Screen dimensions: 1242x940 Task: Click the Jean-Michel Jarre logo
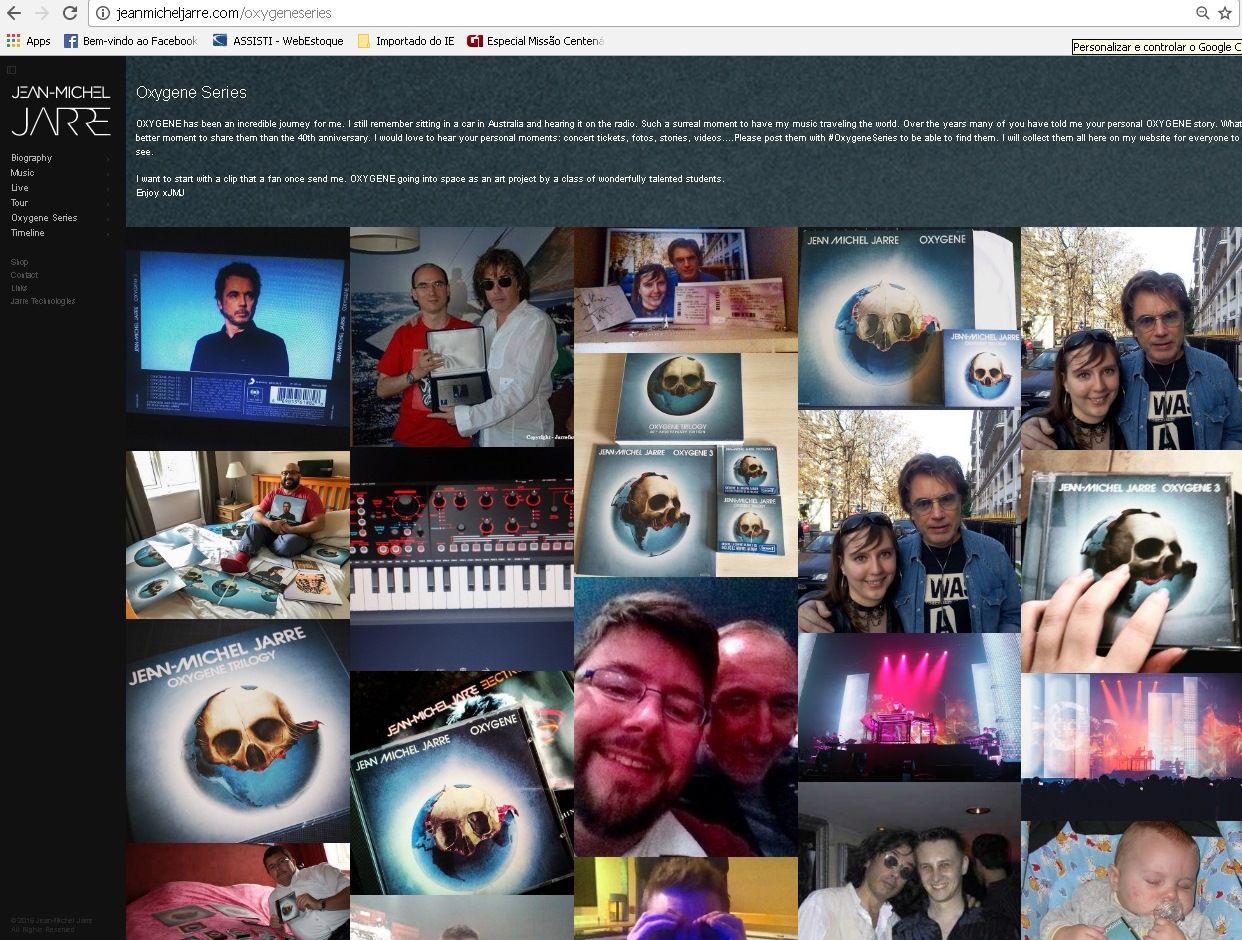point(61,111)
